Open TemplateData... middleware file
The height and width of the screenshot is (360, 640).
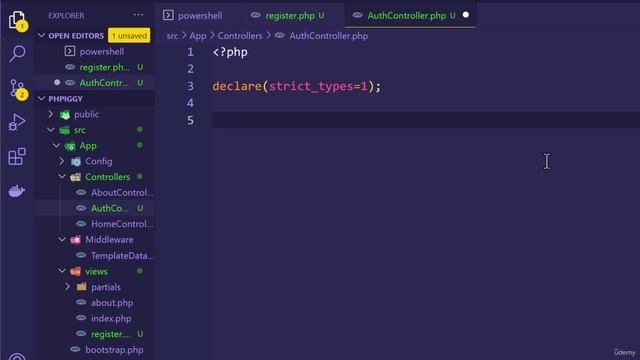click(x=122, y=256)
